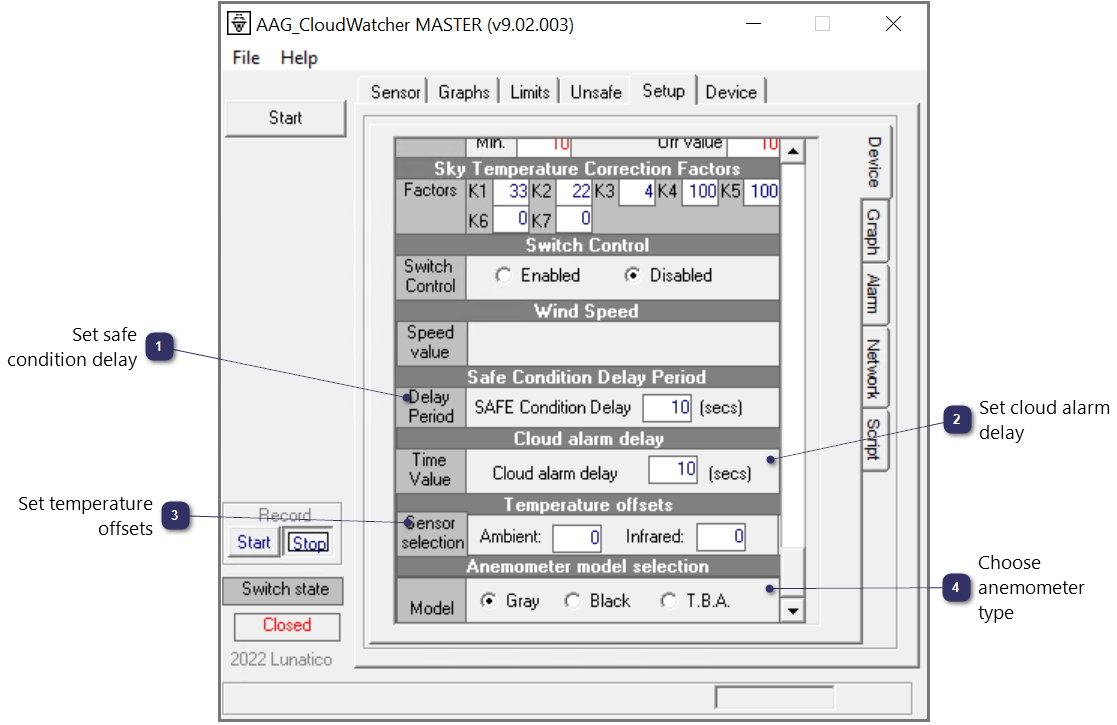
Task: Click the K7 factor input field
Action: point(574,219)
